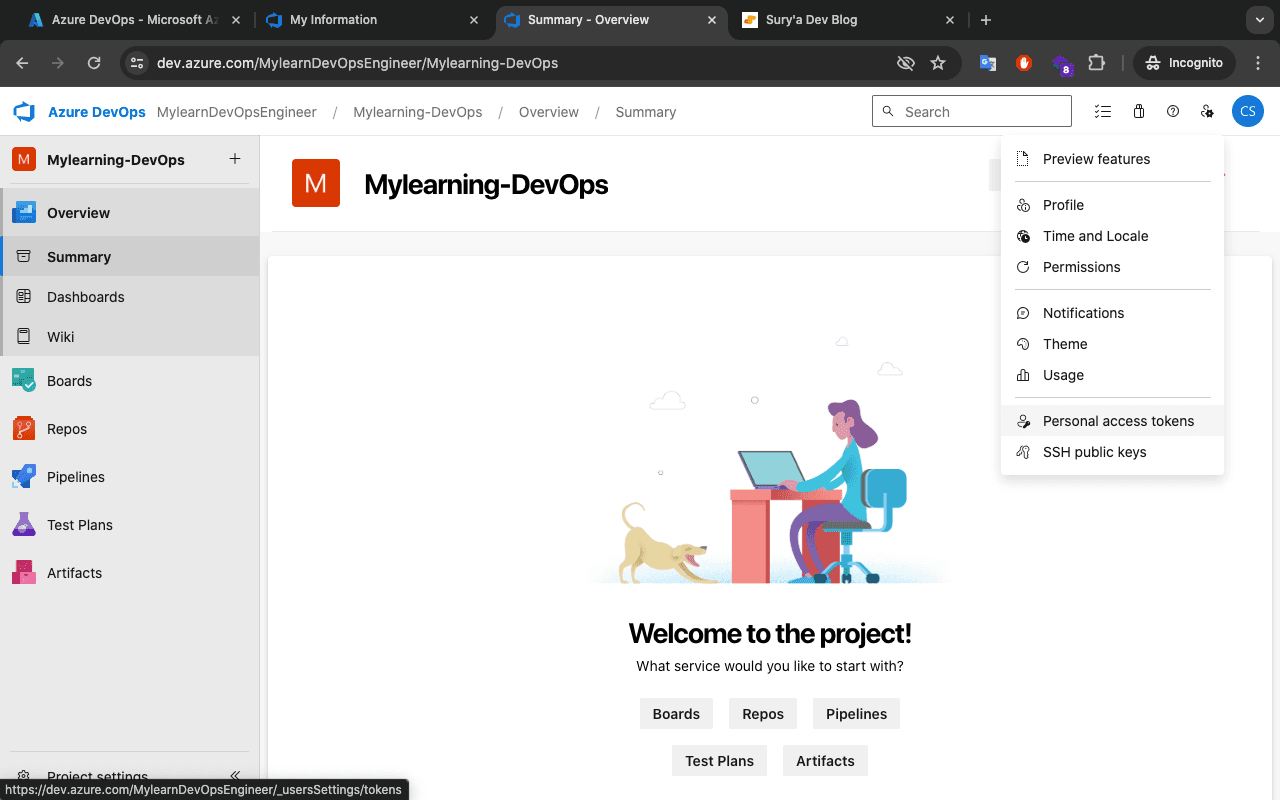Select Preview features menu item
Image resolution: width=1280 pixels, height=800 pixels.
point(1112,159)
